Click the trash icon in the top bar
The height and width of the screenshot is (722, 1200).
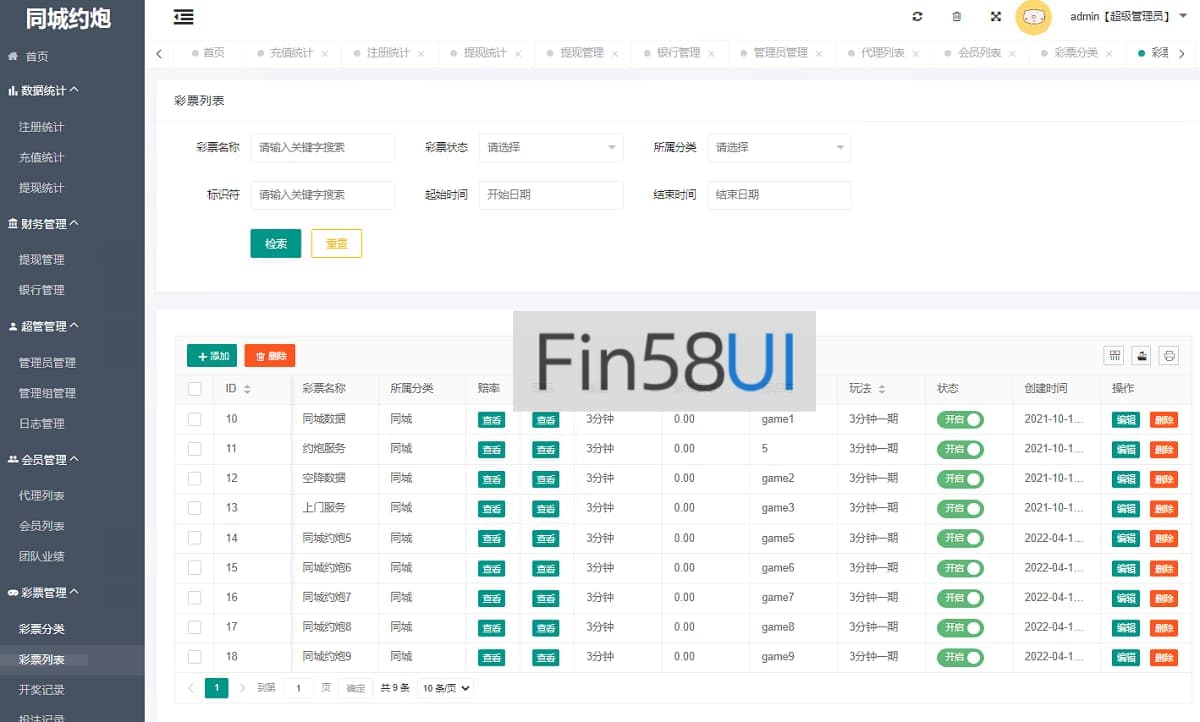tap(956, 17)
